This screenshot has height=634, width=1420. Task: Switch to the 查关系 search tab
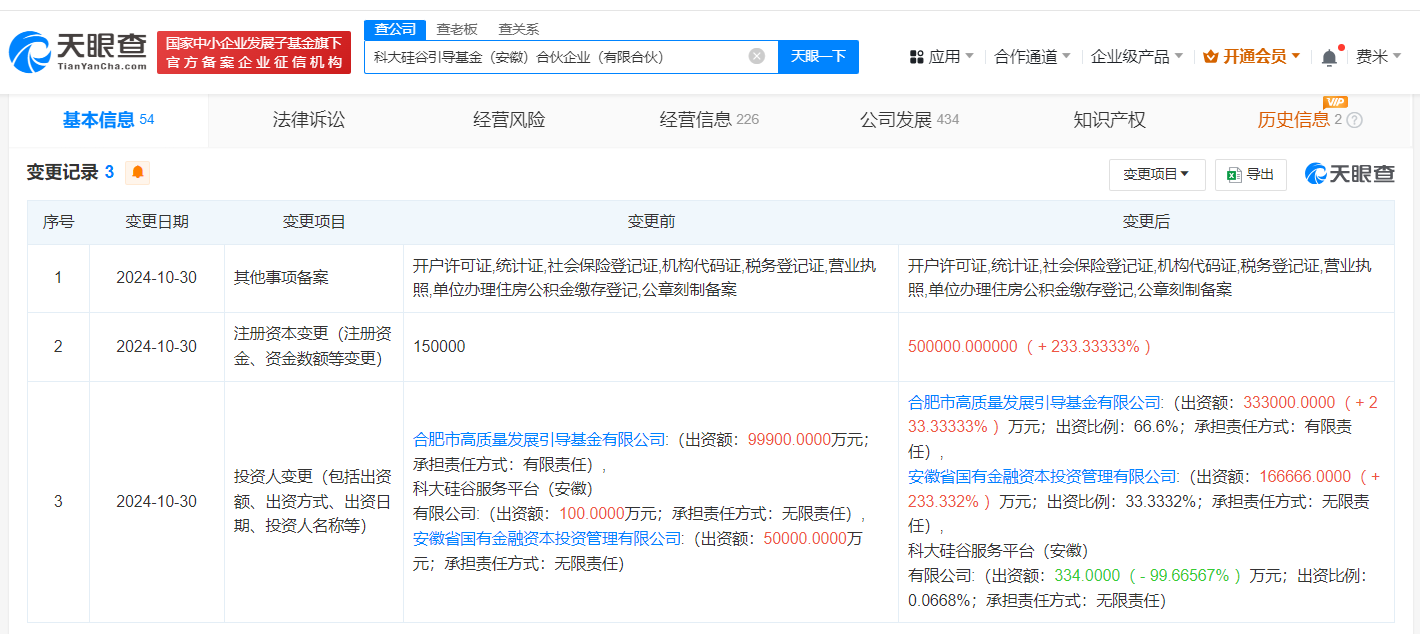click(518, 29)
